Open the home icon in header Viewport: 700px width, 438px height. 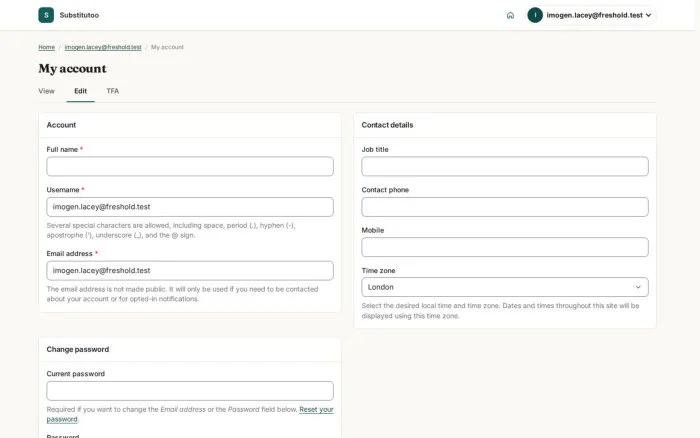click(x=510, y=15)
